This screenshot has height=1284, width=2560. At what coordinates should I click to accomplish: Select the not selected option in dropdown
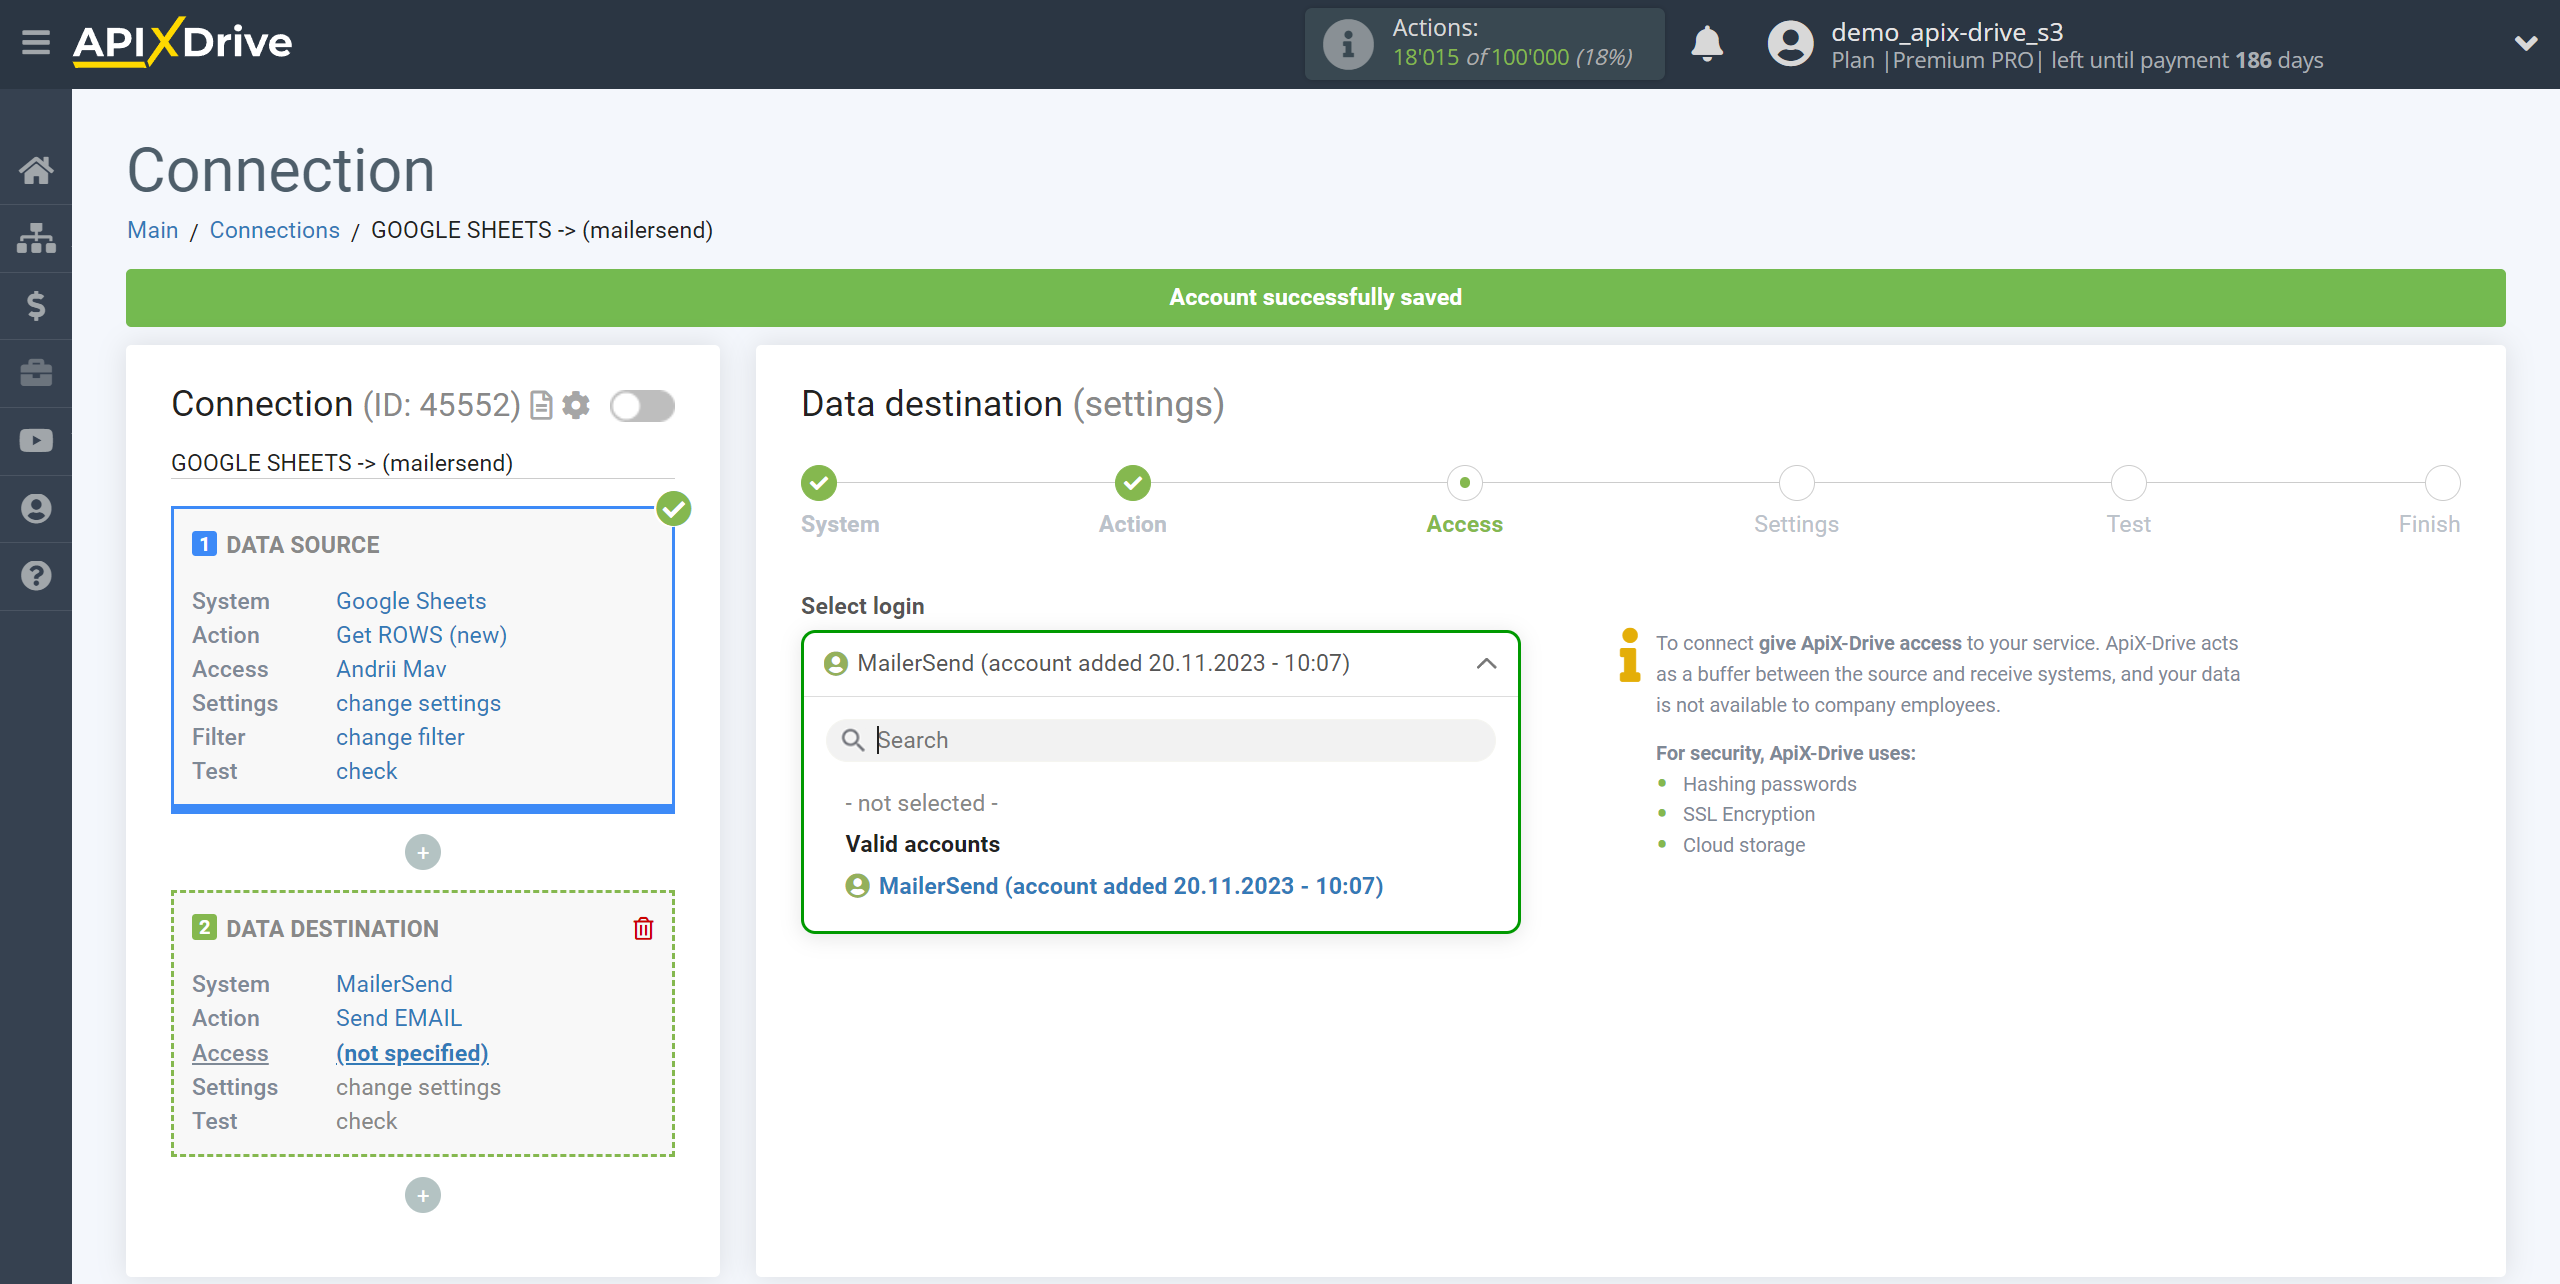(922, 802)
